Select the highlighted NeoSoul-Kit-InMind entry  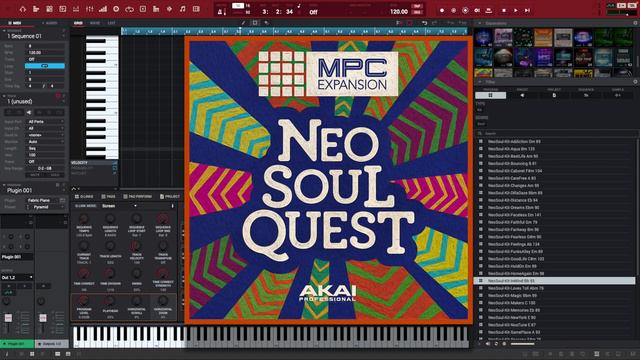555,281
